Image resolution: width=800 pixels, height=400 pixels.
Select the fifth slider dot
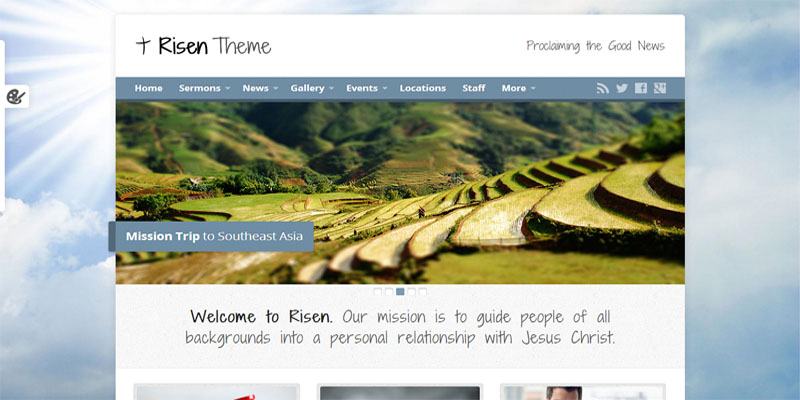[422, 292]
